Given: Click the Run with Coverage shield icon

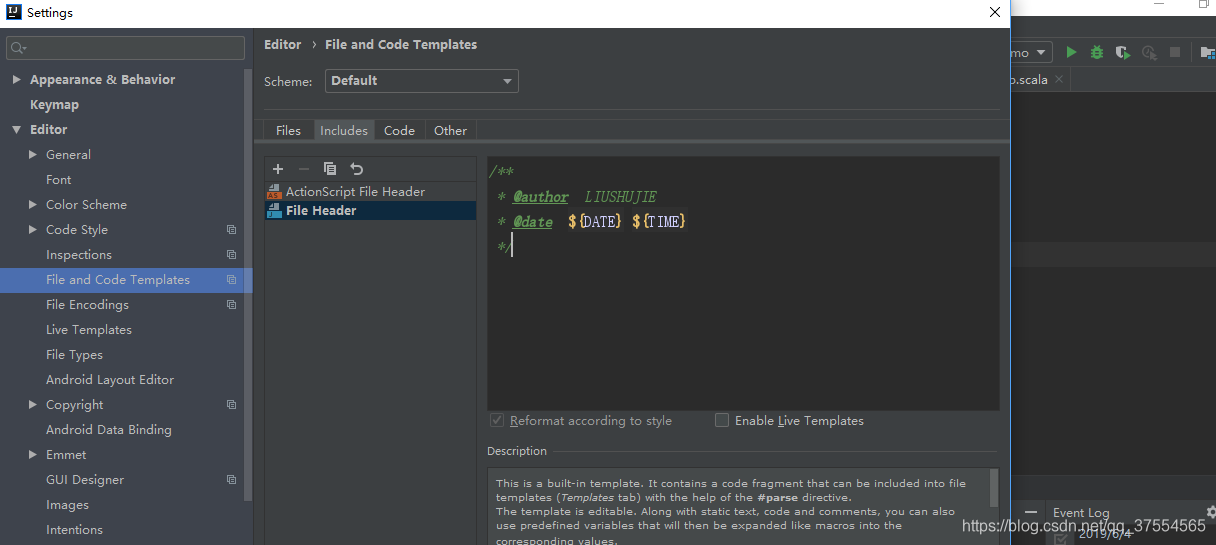Looking at the screenshot, I should 1123,52.
